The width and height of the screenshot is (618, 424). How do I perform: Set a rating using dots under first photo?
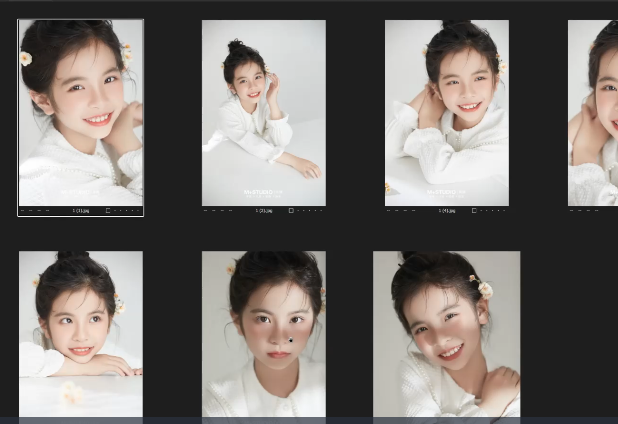coord(126,211)
